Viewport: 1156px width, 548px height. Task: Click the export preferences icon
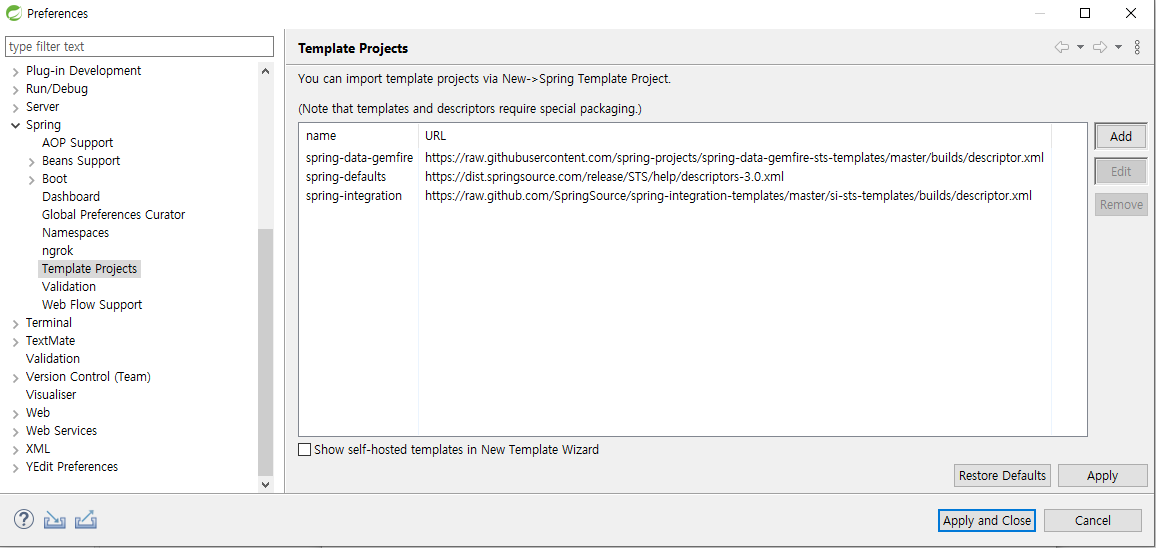(86, 520)
